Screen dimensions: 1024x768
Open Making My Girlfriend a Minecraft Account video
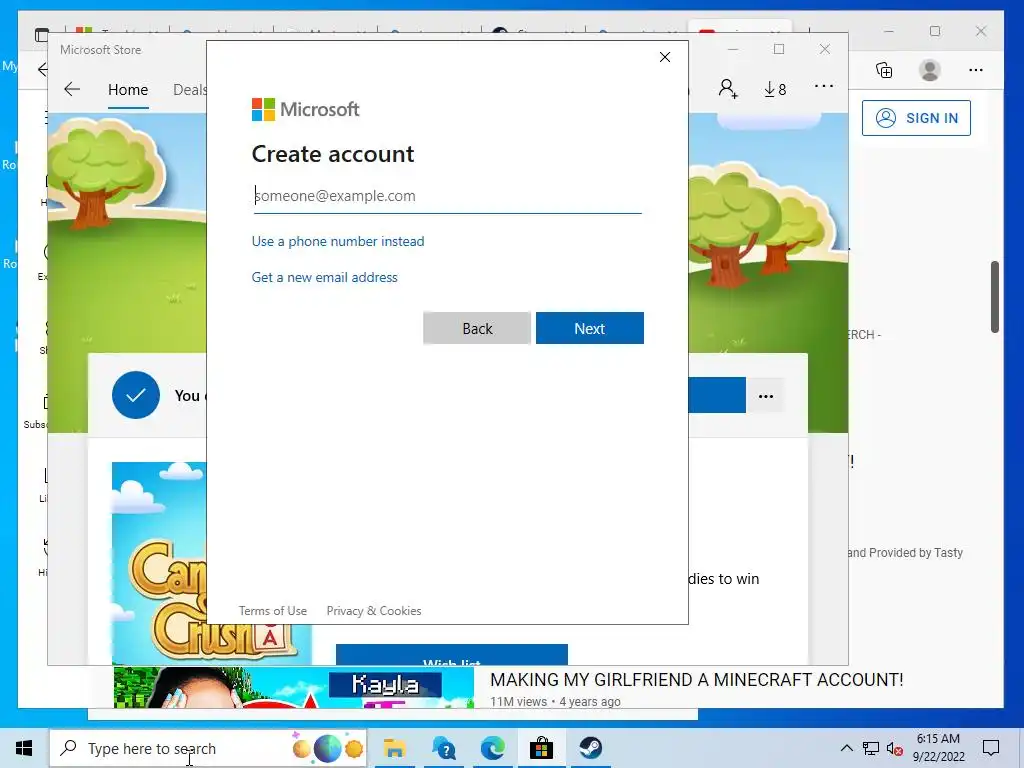tap(696, 680)
